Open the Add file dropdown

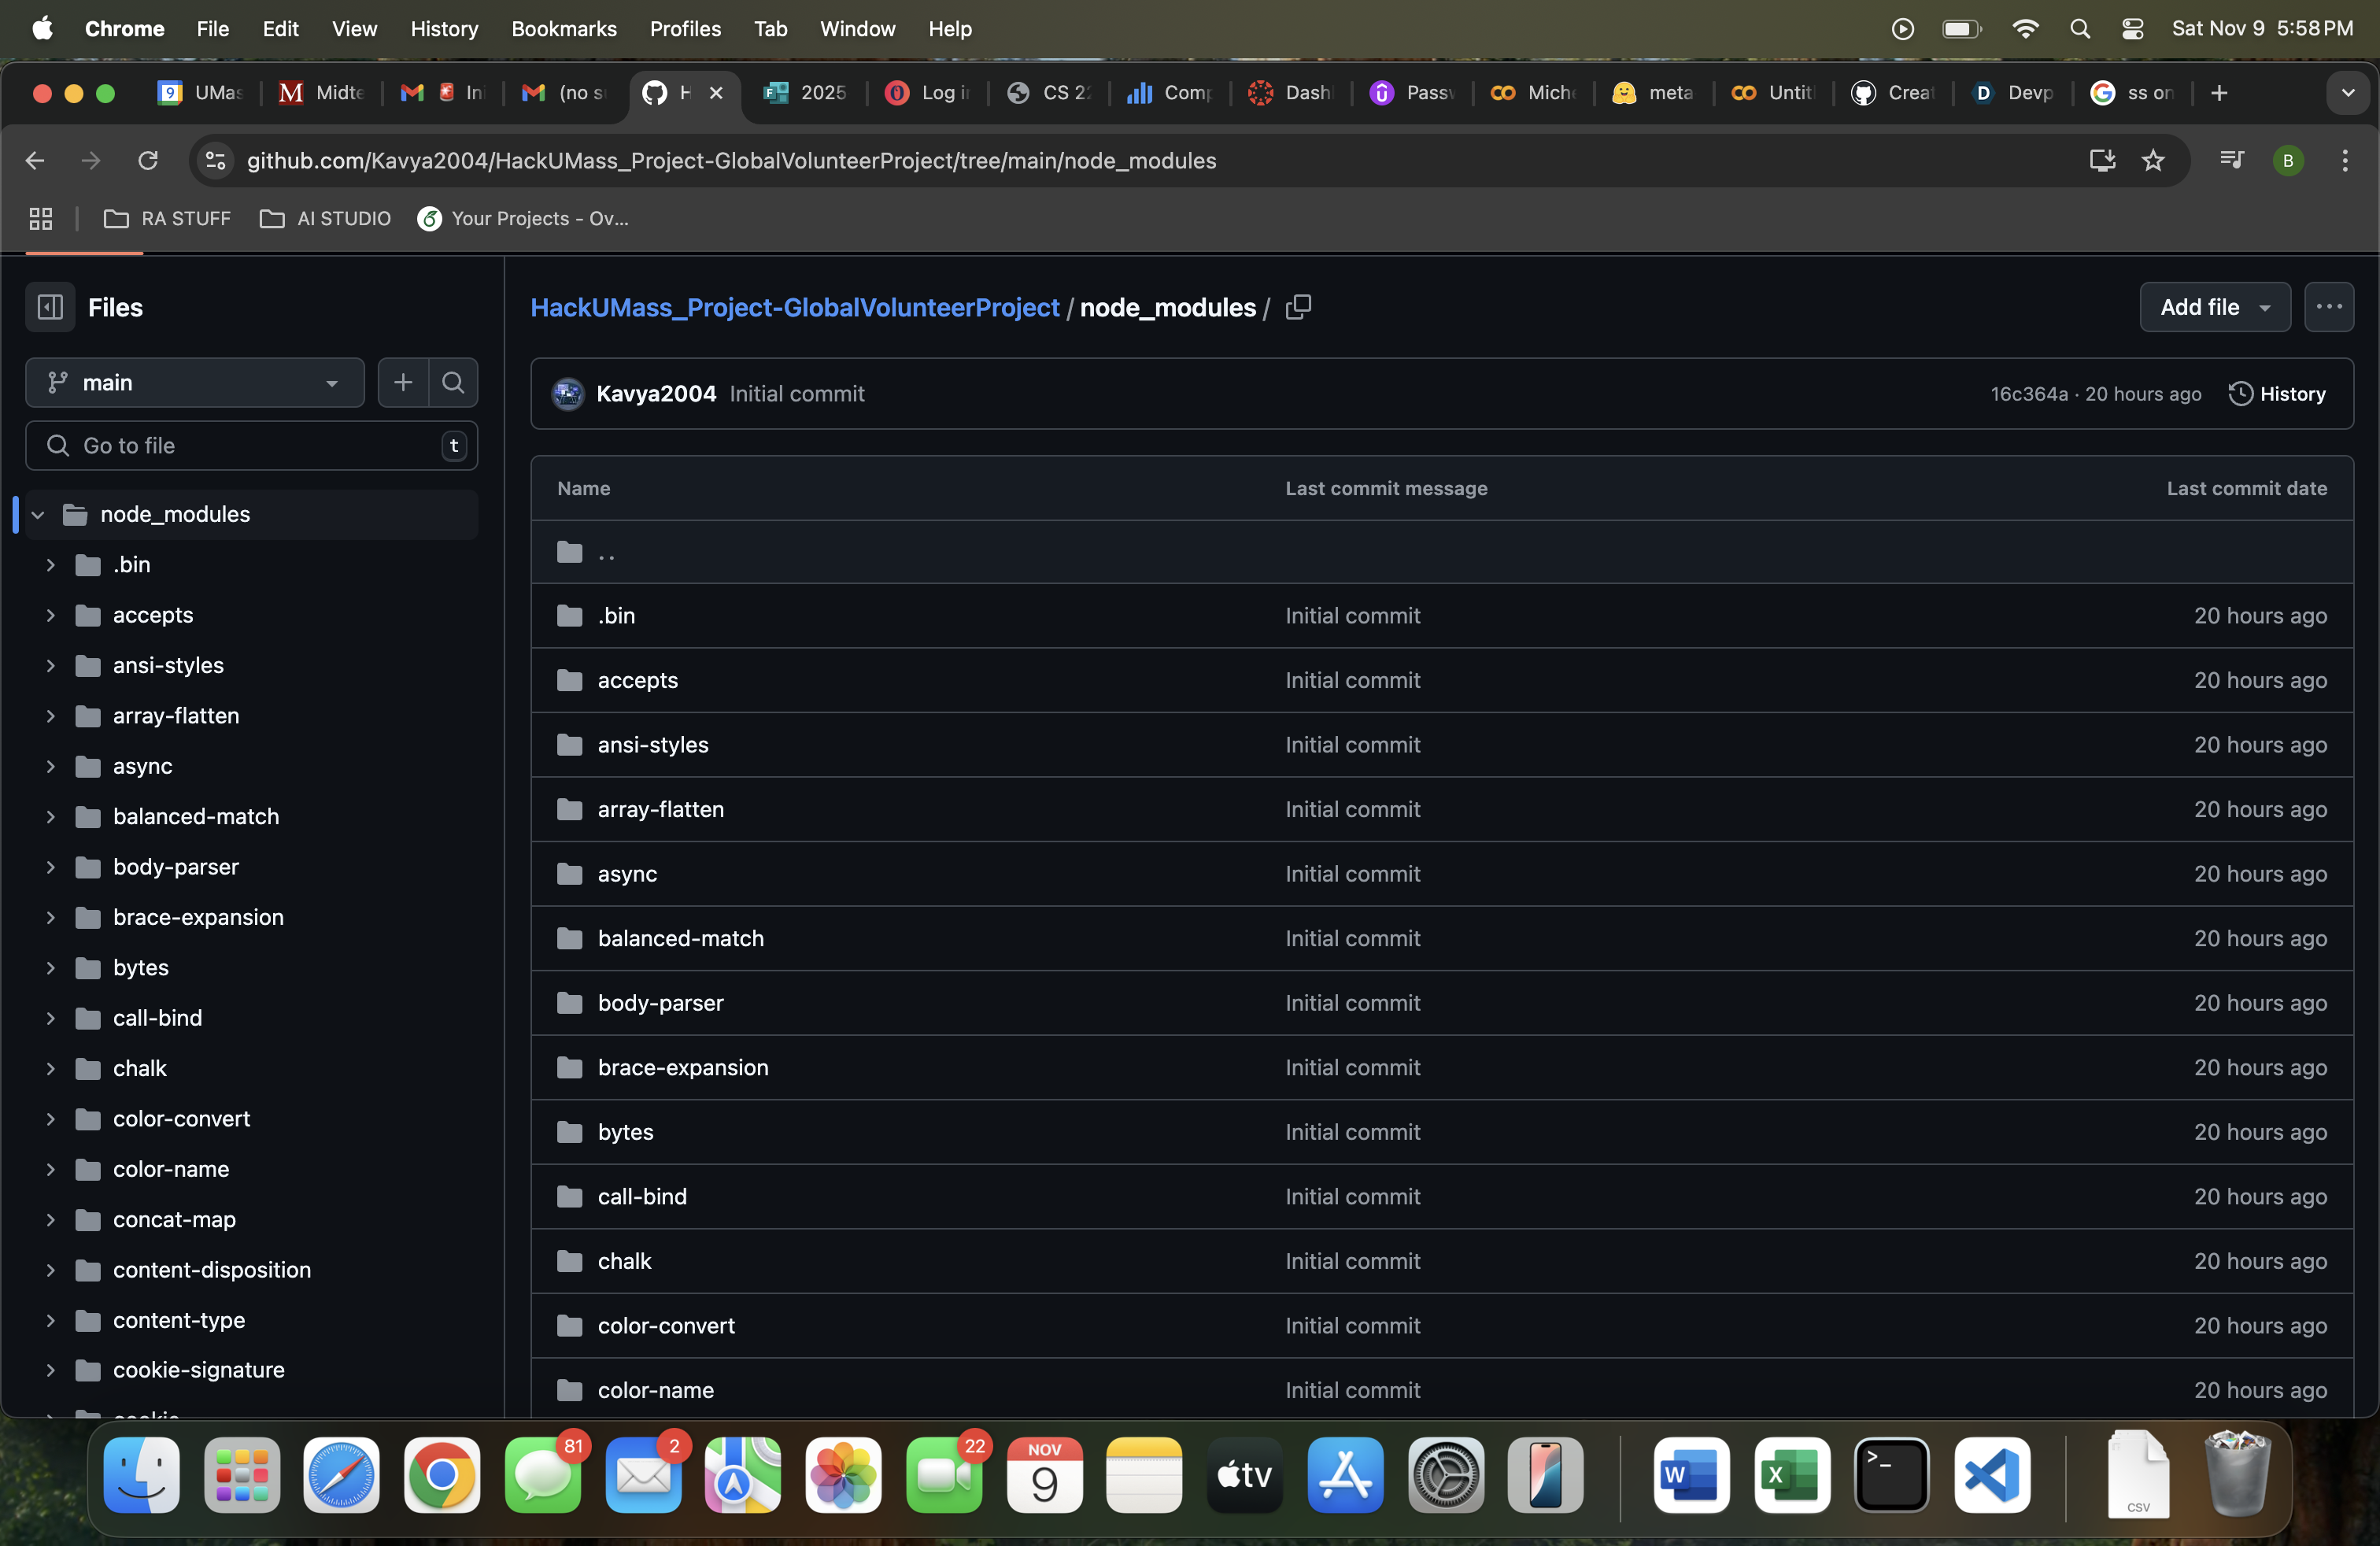point(2214,307)
